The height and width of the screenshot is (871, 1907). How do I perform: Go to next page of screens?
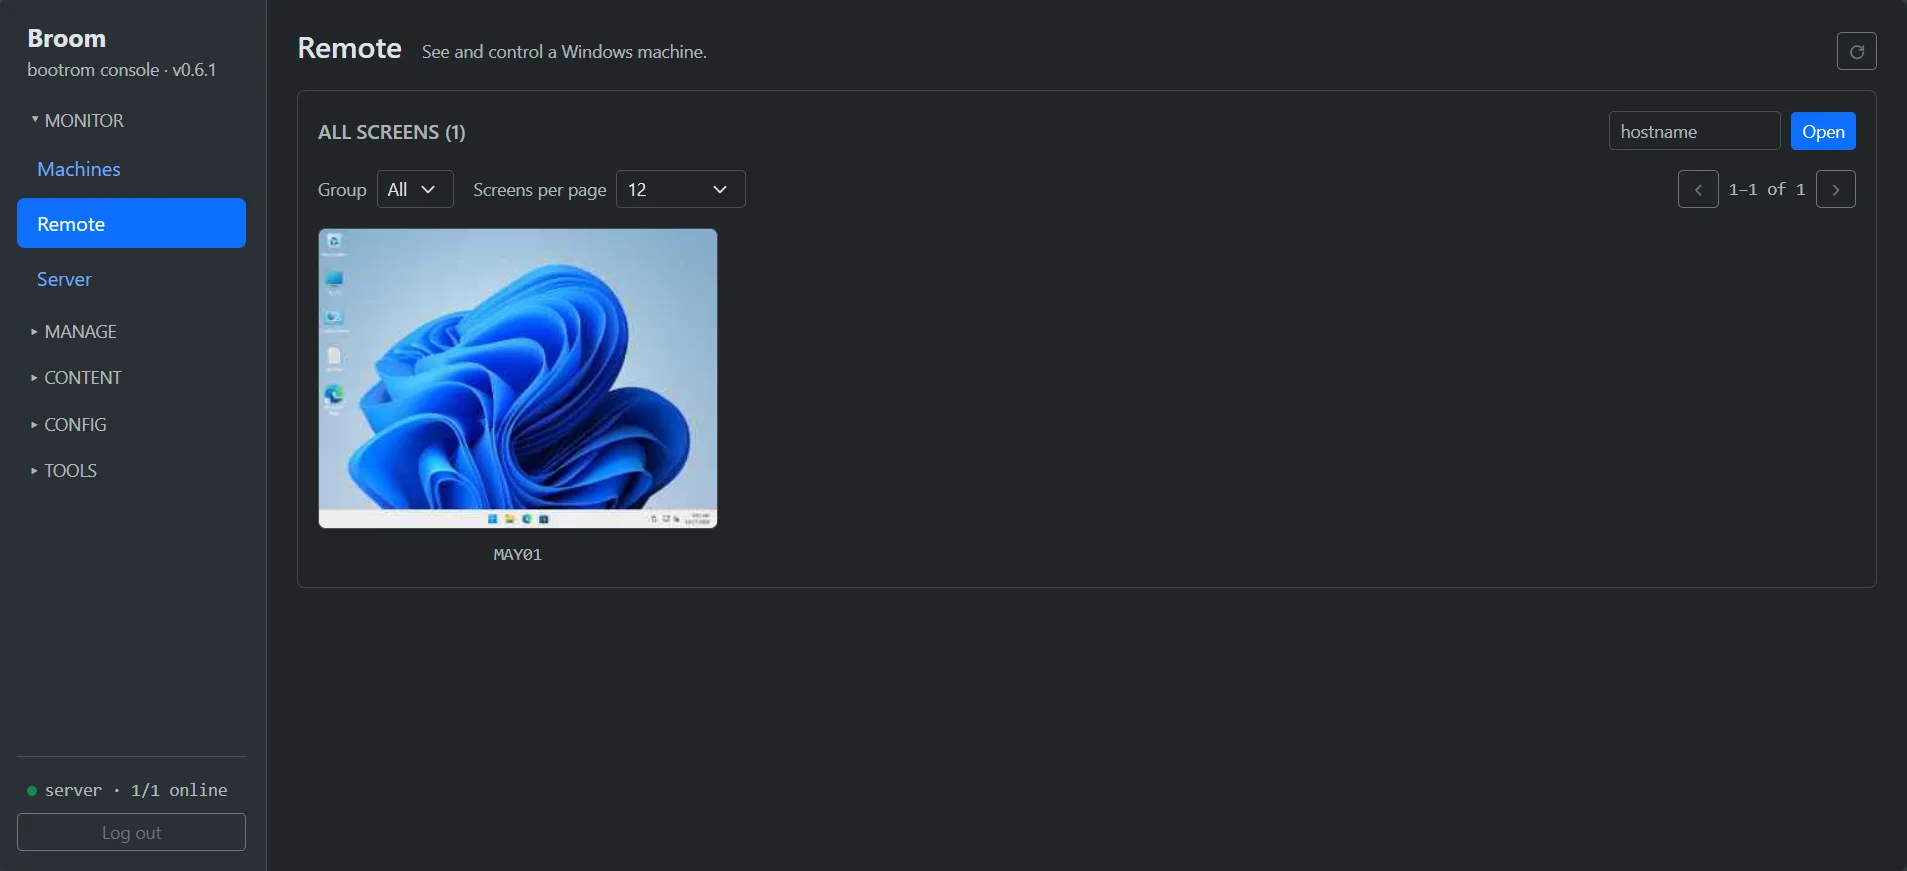point(1835,189)
